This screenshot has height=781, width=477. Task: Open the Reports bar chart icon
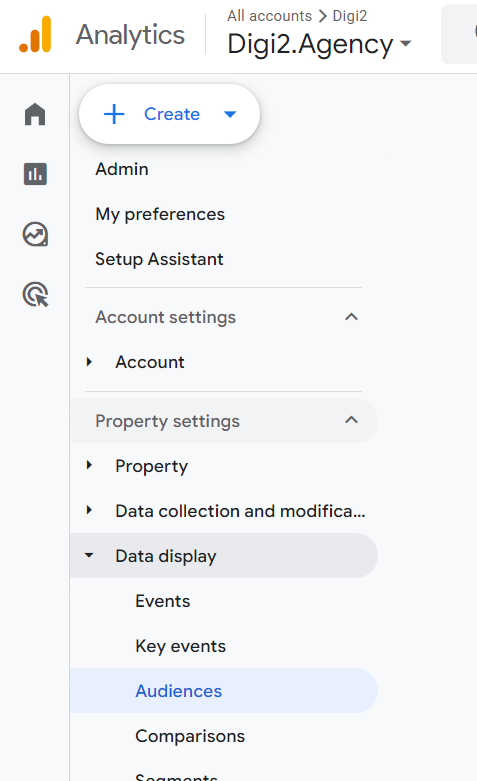pyautogui.click(x=35, y=174)
